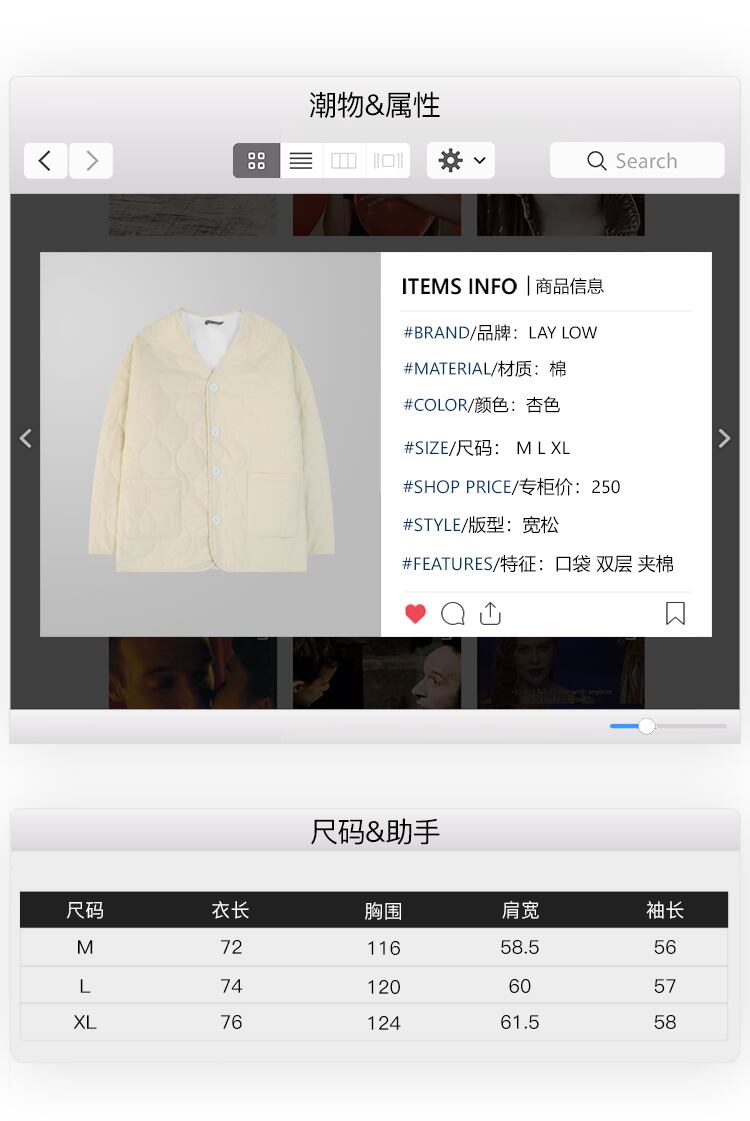This screenshot has height=1121, width=750.
Task: Switch to list view
Action: click(x=301, y=160)
